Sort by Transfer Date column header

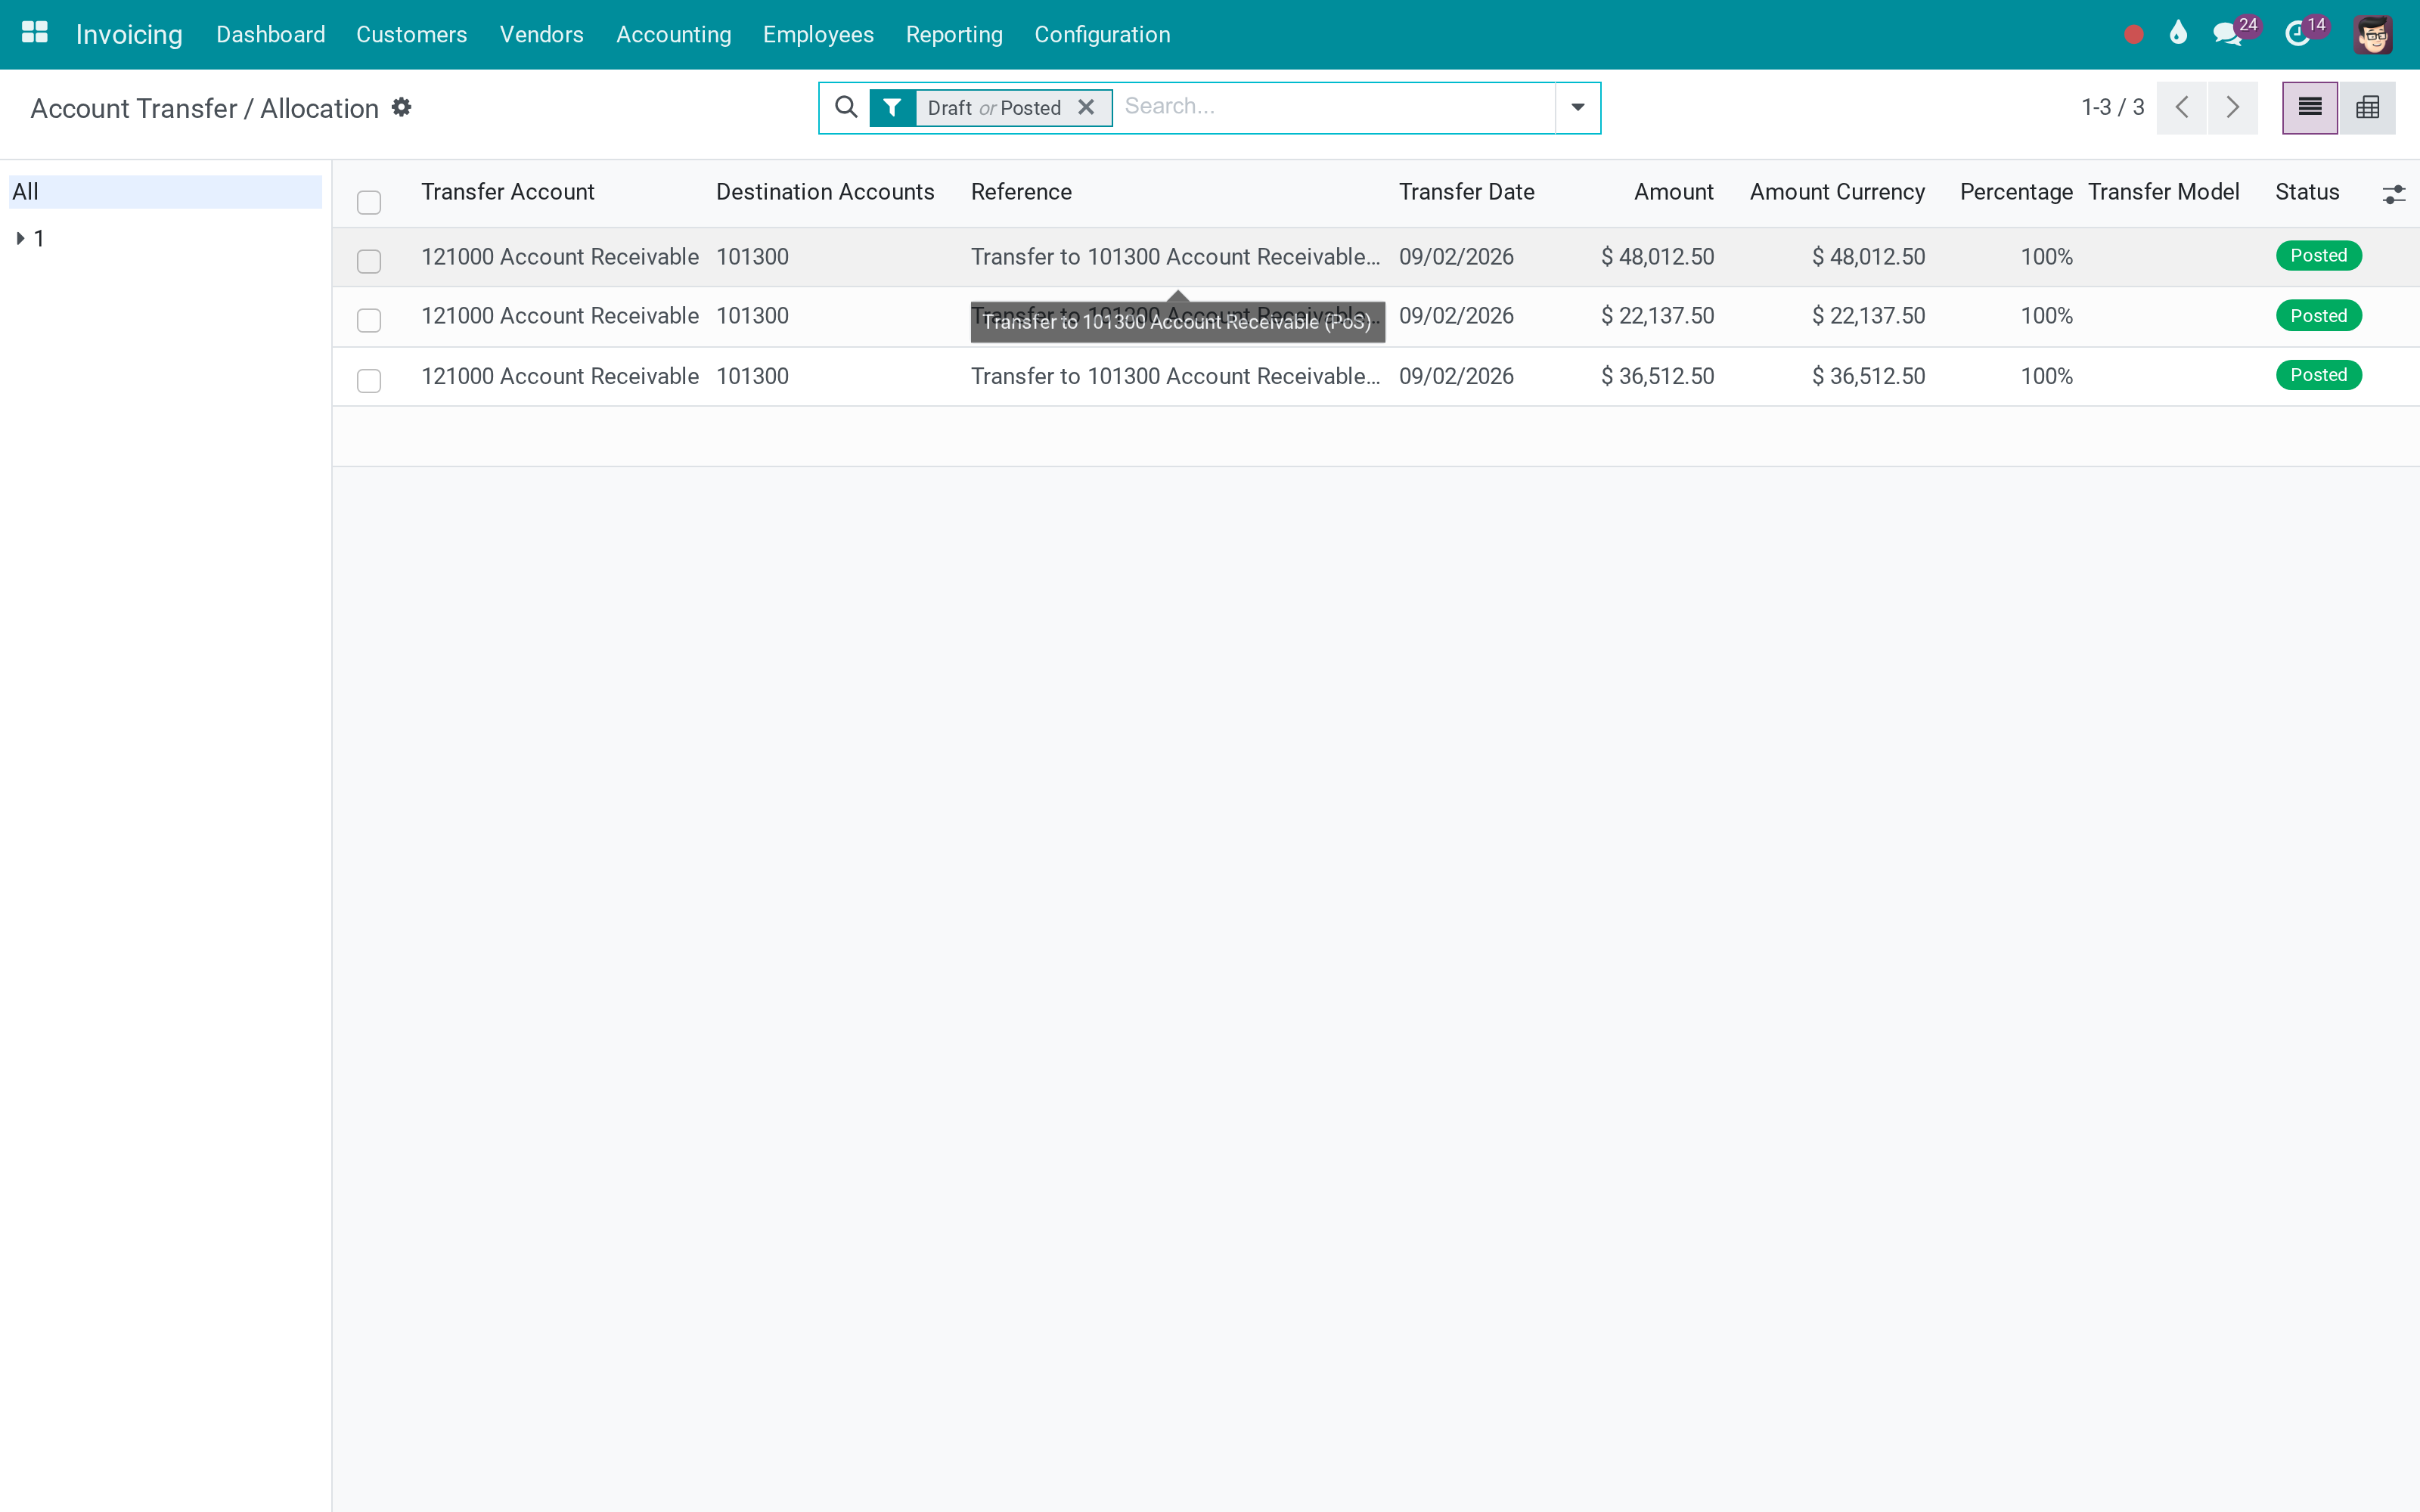point(1466,192)
